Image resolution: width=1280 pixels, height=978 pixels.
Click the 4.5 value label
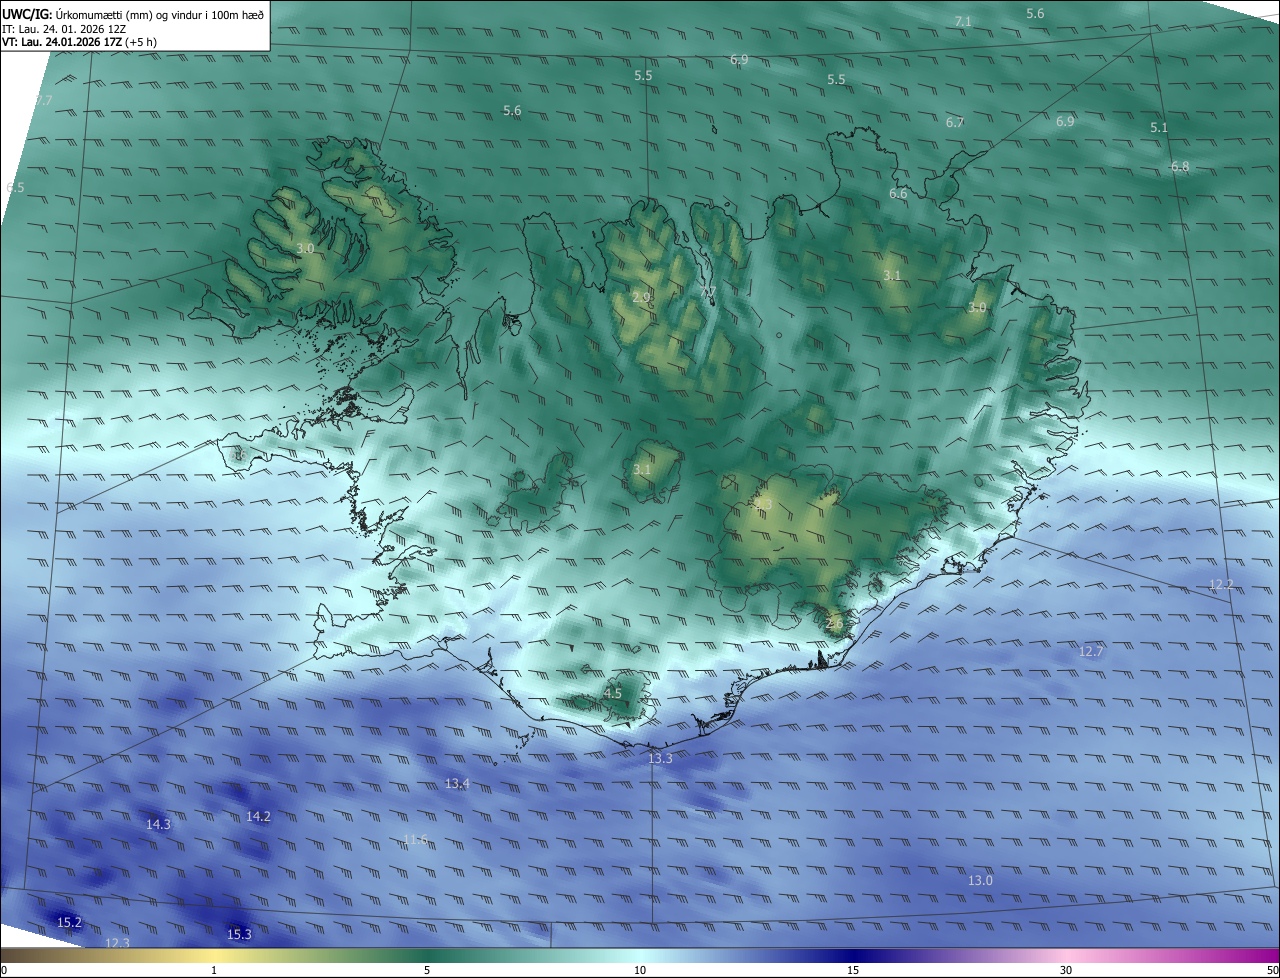(x=613, y=694)
